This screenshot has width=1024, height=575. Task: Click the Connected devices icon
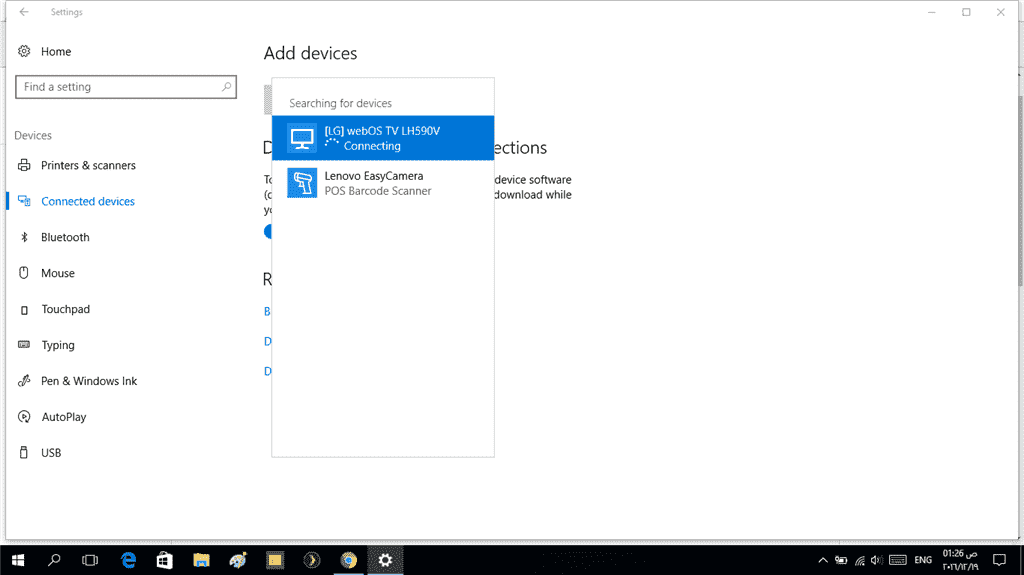24,201
